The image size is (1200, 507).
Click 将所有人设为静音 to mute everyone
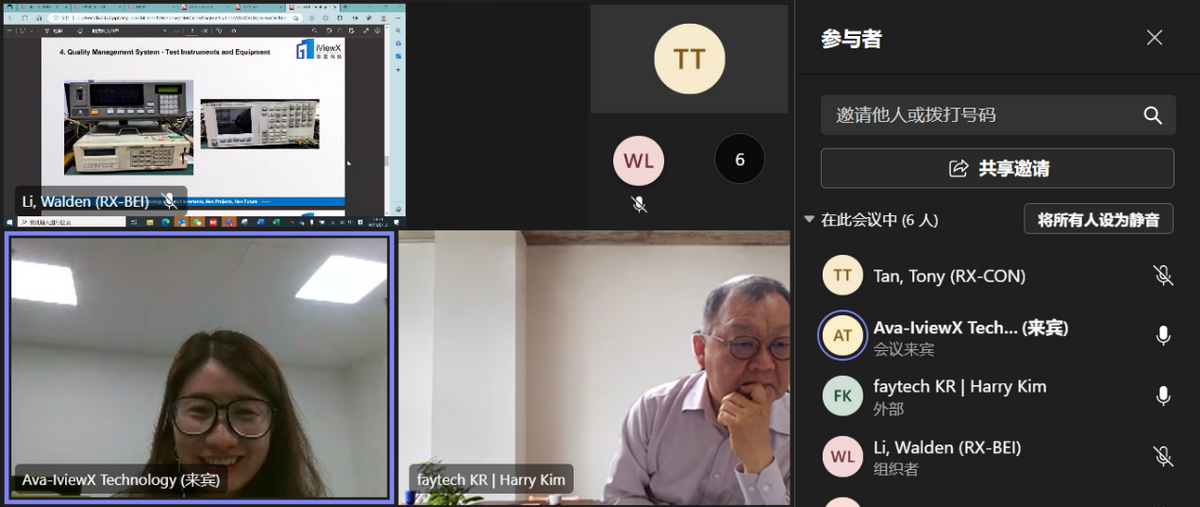1098,219
